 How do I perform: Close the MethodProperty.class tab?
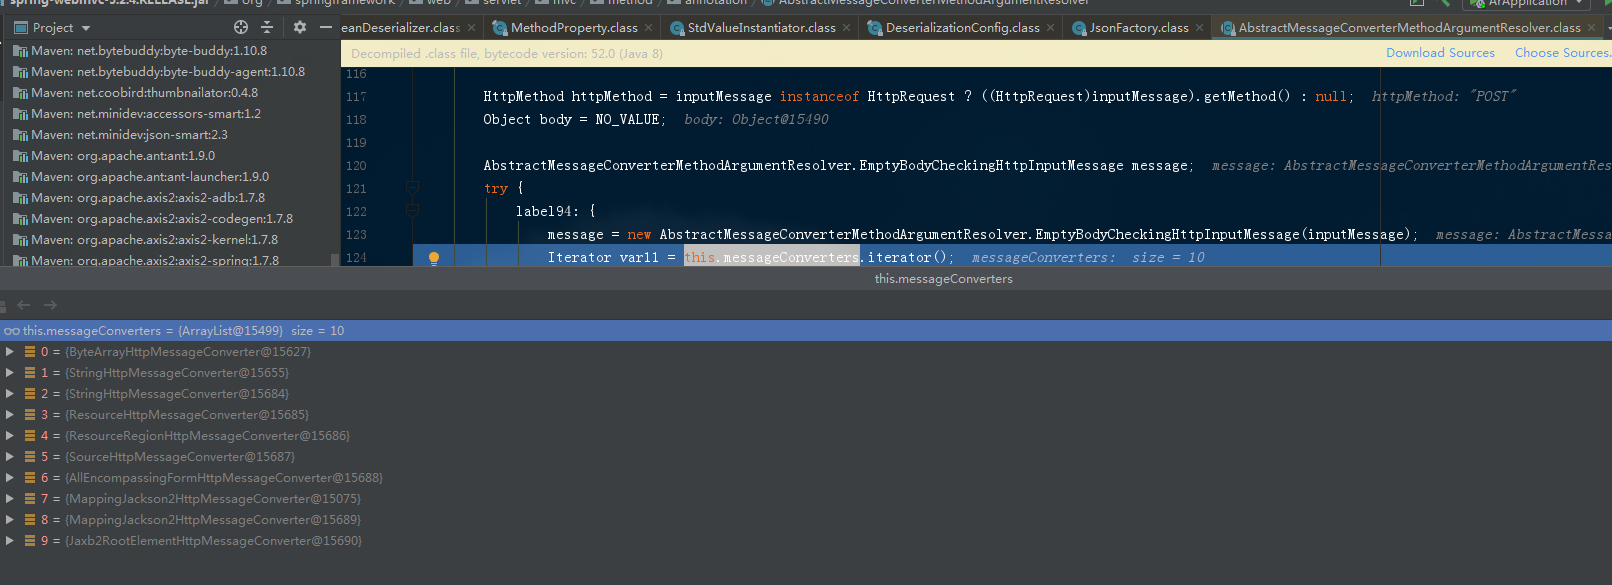(x=649, y=28)
